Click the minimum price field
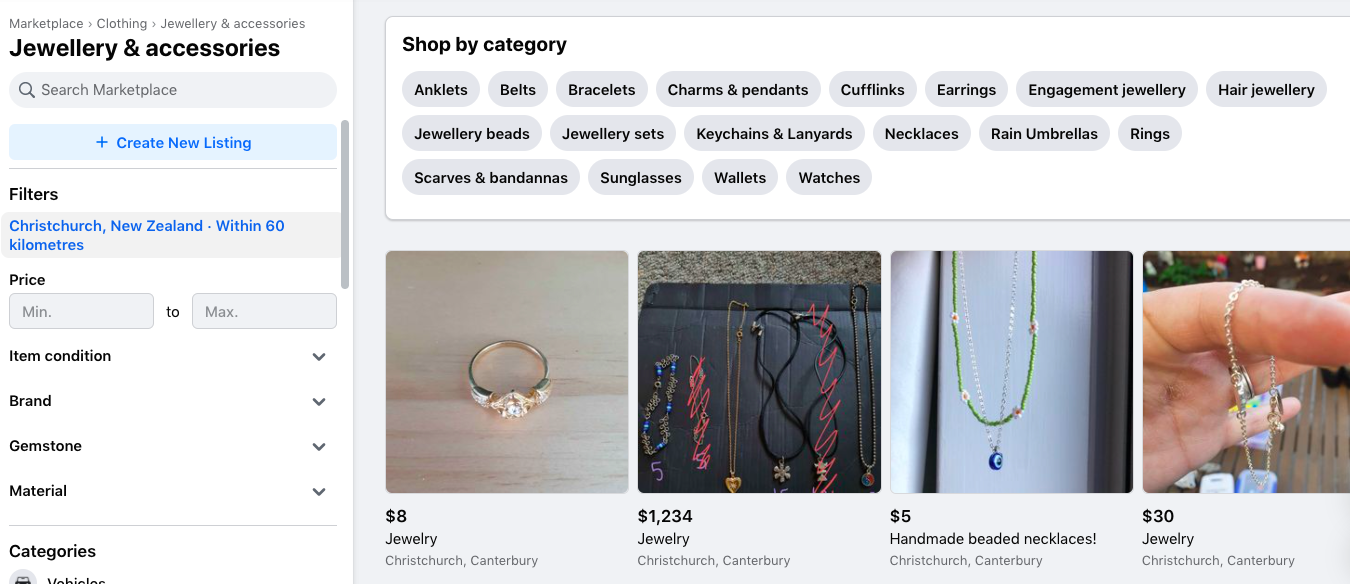The image size is (1350, 584). [x=81, y=312]
